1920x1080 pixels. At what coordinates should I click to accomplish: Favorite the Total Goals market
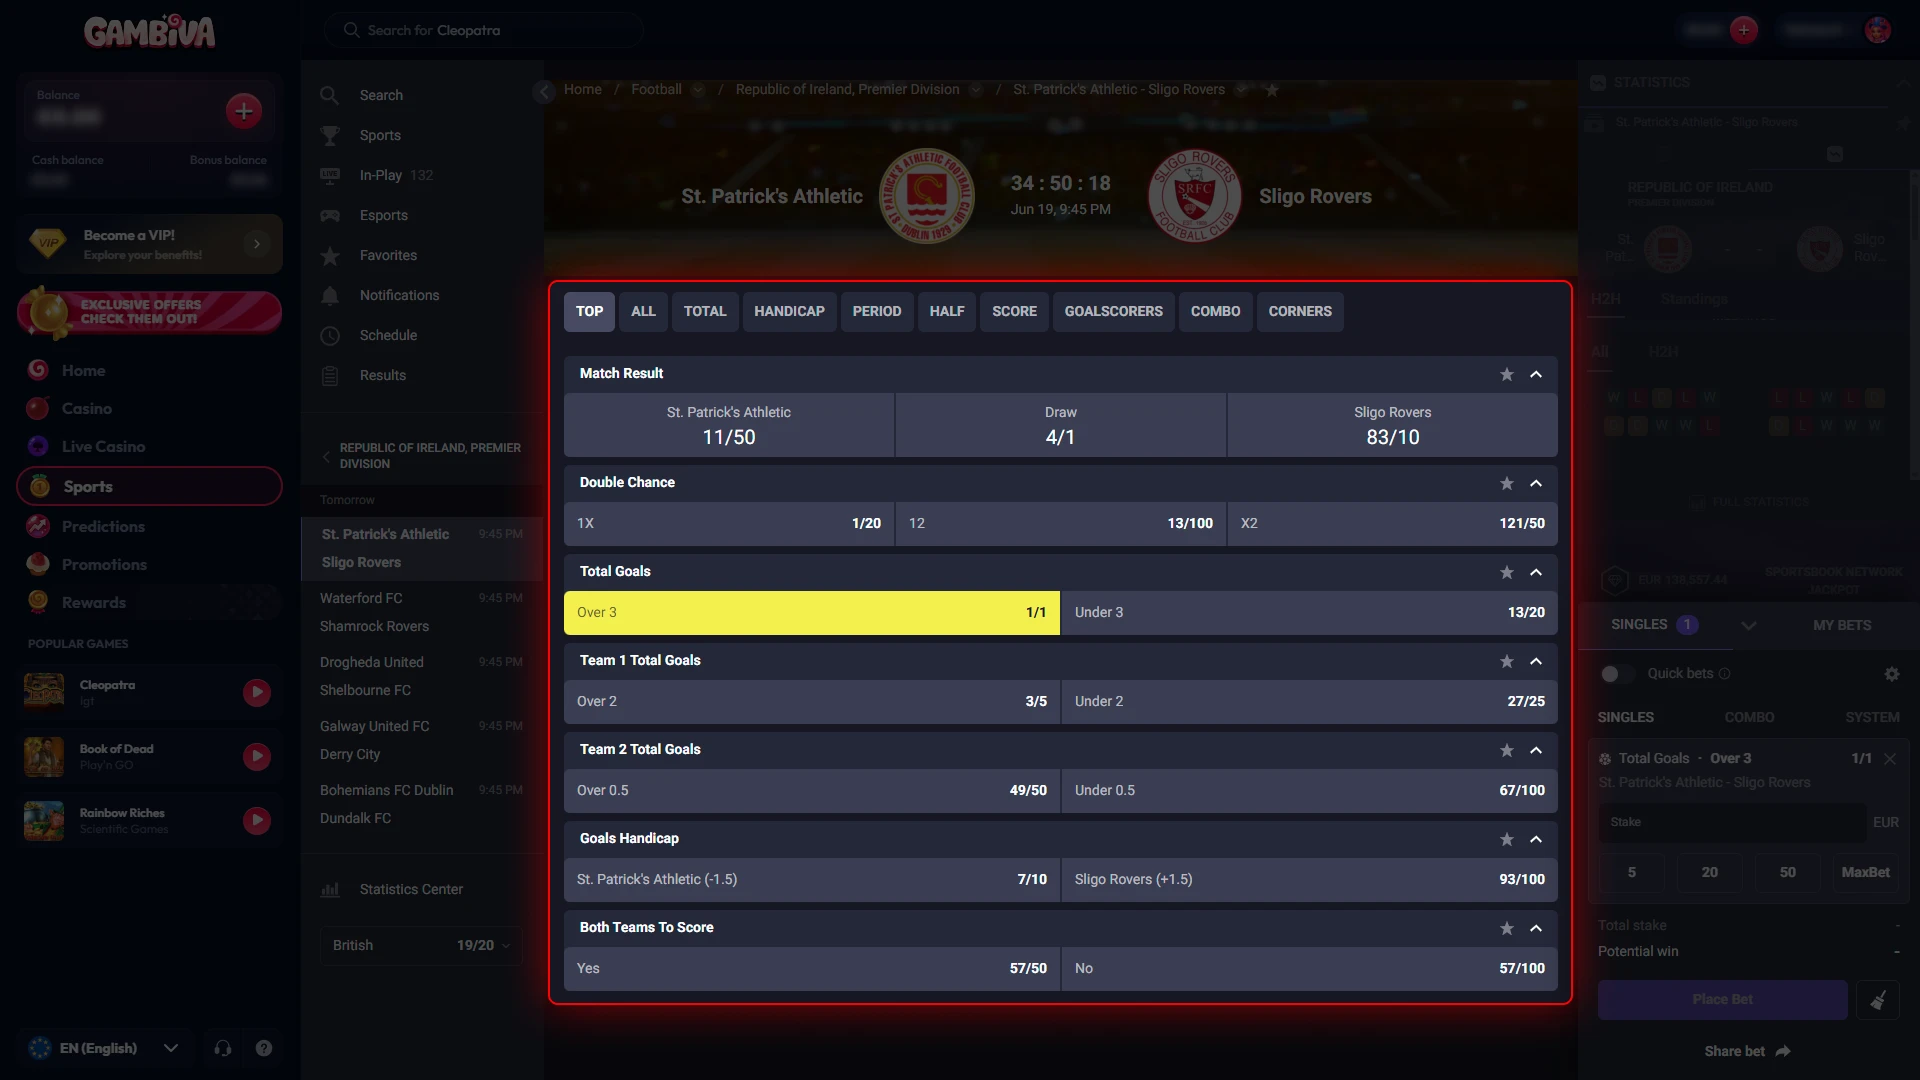(x=1507, y=572)
